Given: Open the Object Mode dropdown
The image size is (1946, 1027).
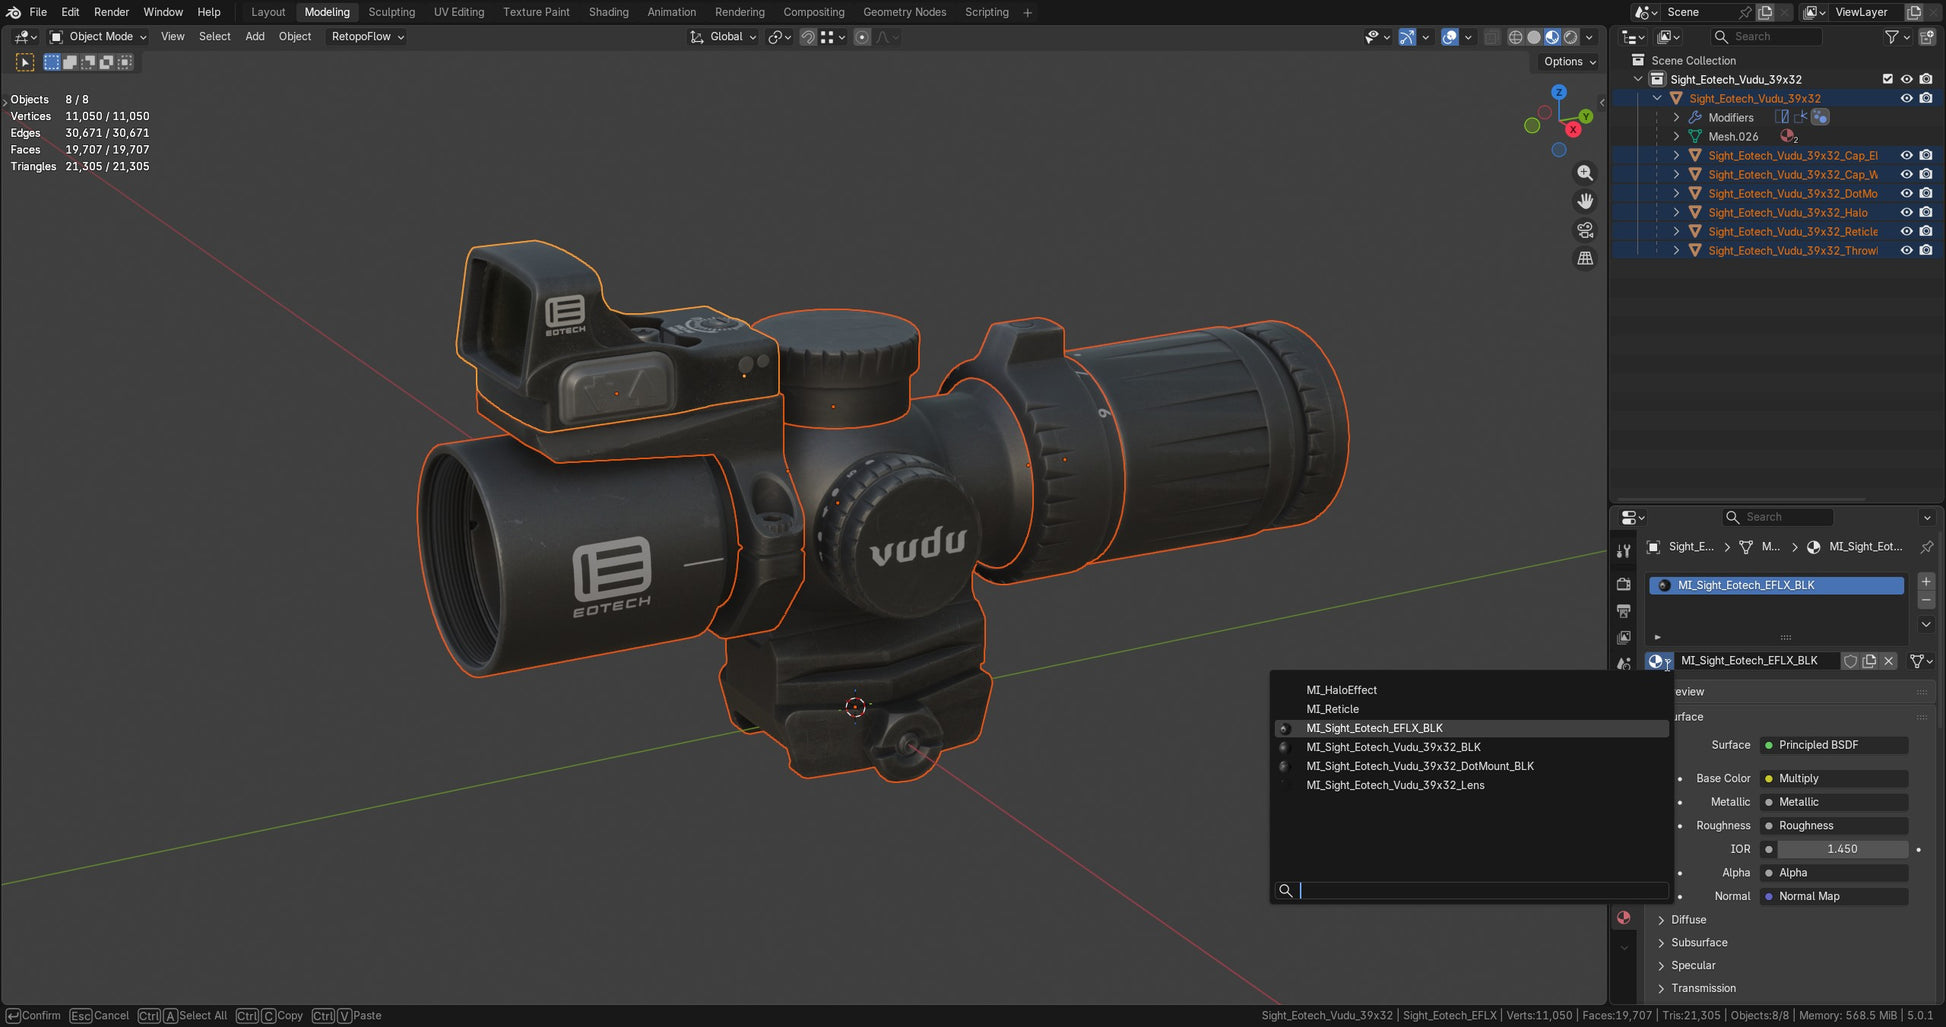Looking at the screenshot, I should click(99, 37).
